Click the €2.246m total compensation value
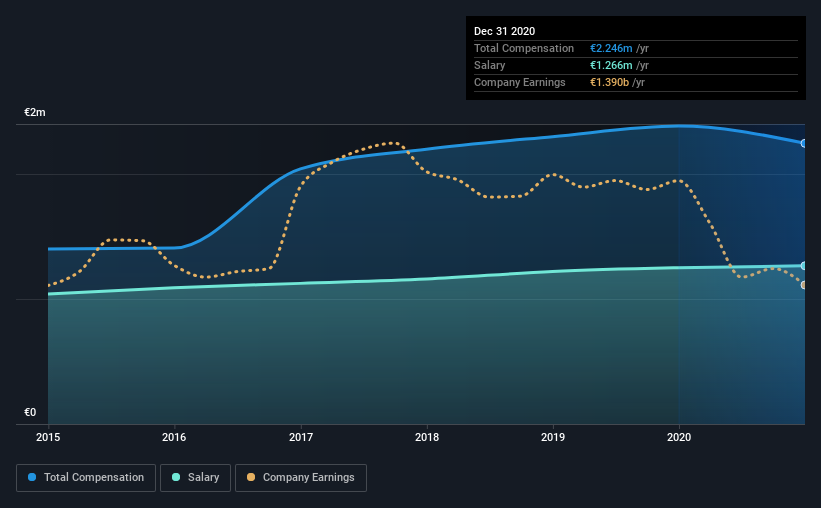The image size is (821, 508). click(x=611, y=48)
